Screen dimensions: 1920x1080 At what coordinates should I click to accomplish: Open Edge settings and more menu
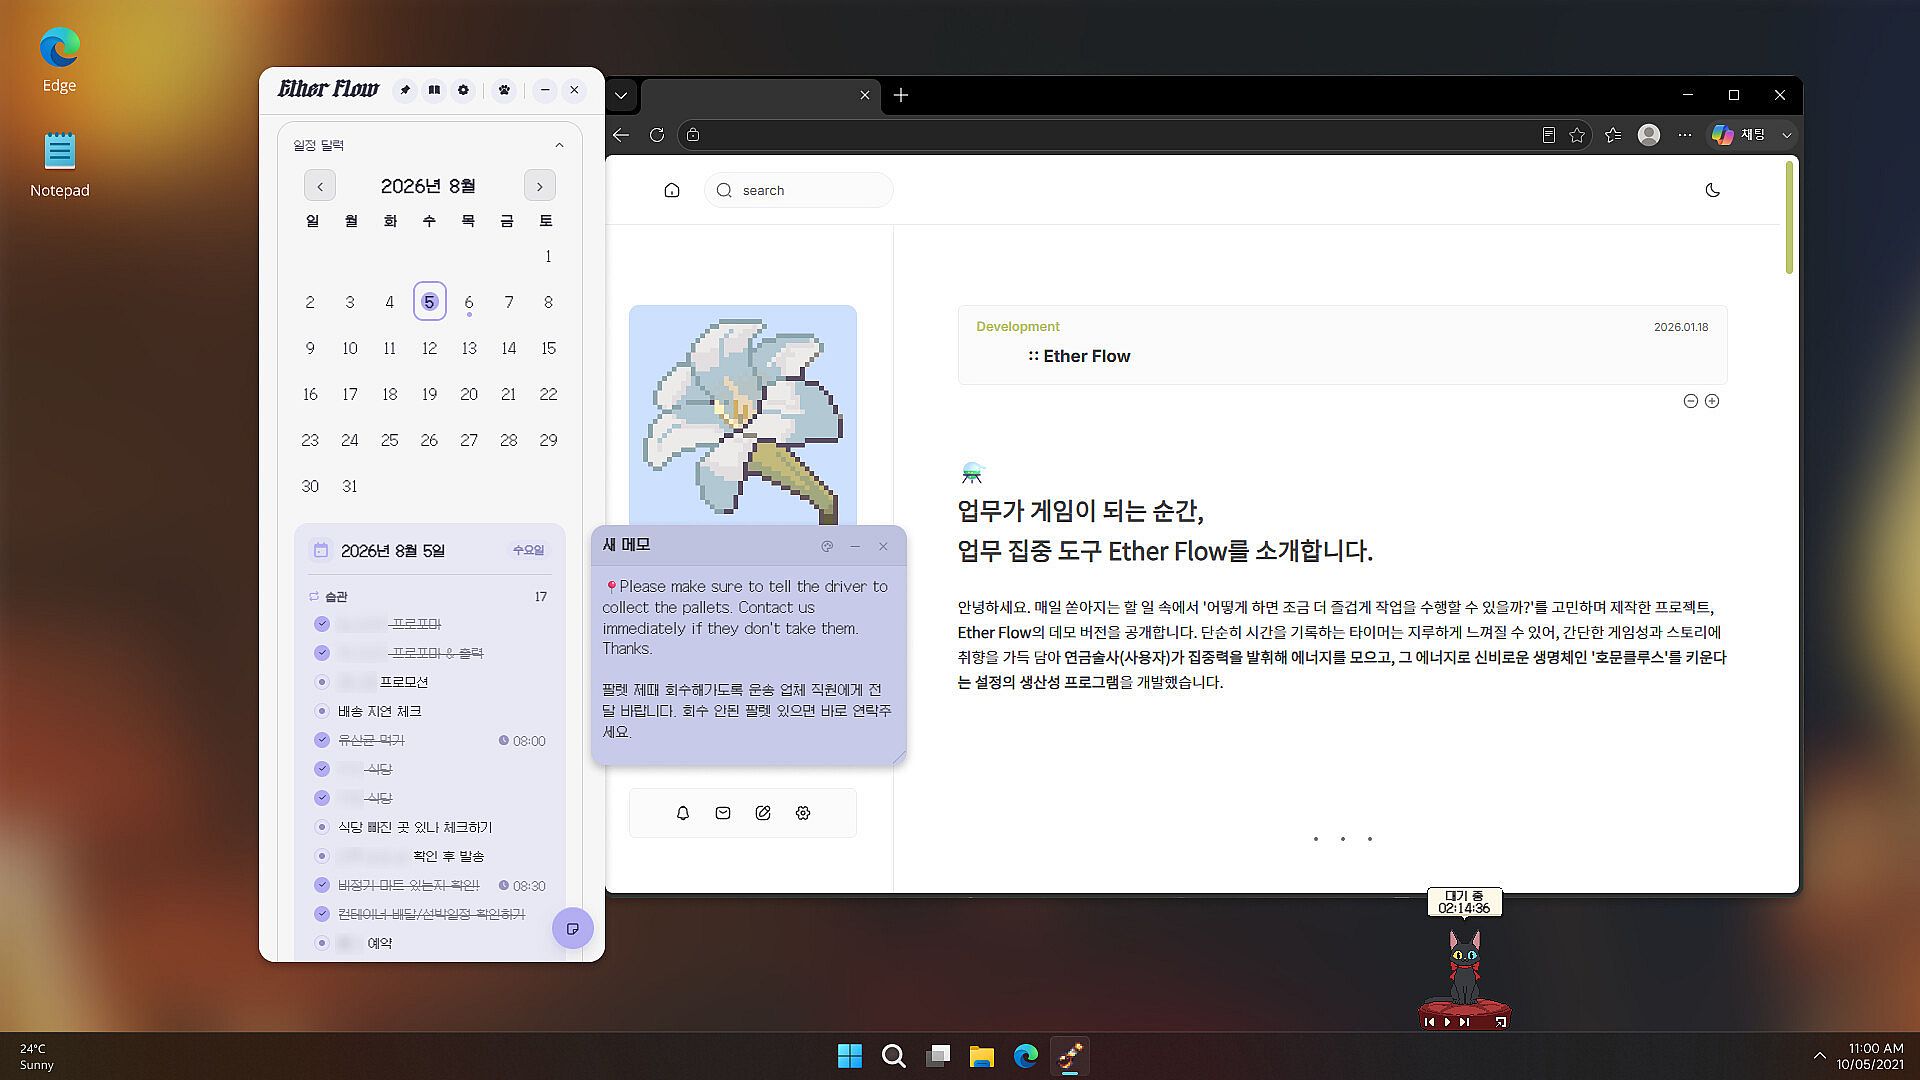pos(1685,135)
